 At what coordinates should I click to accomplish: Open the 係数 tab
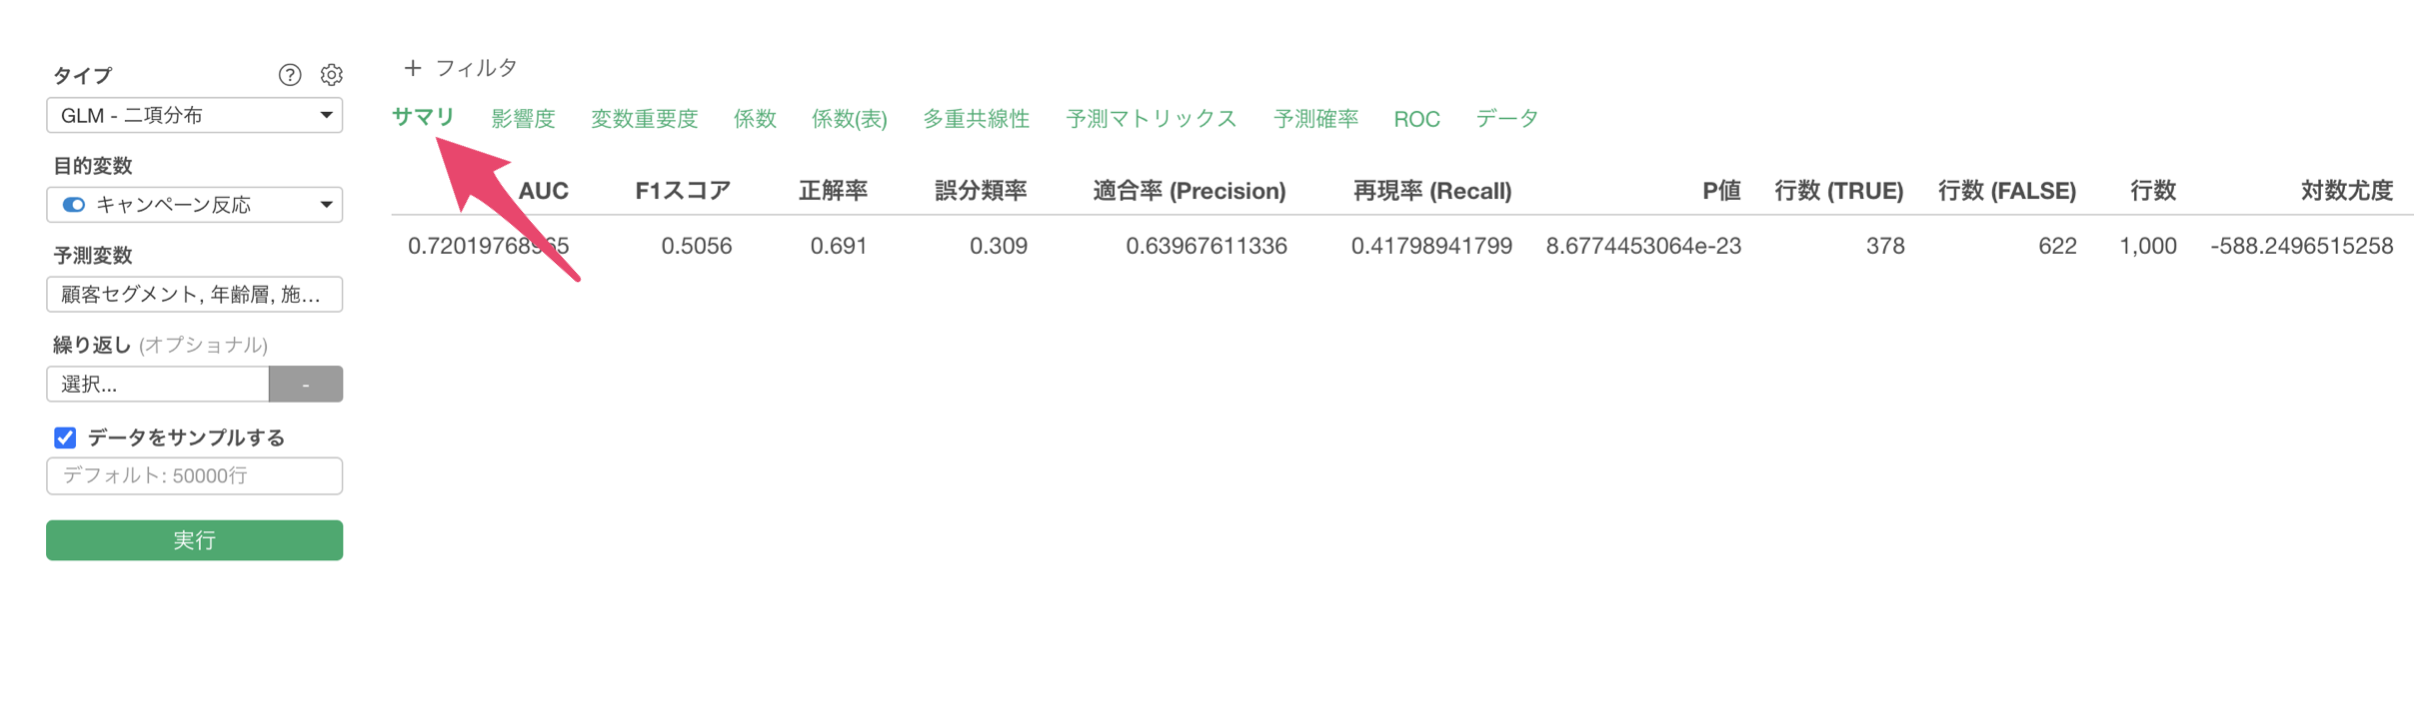(x=754, y=119)
